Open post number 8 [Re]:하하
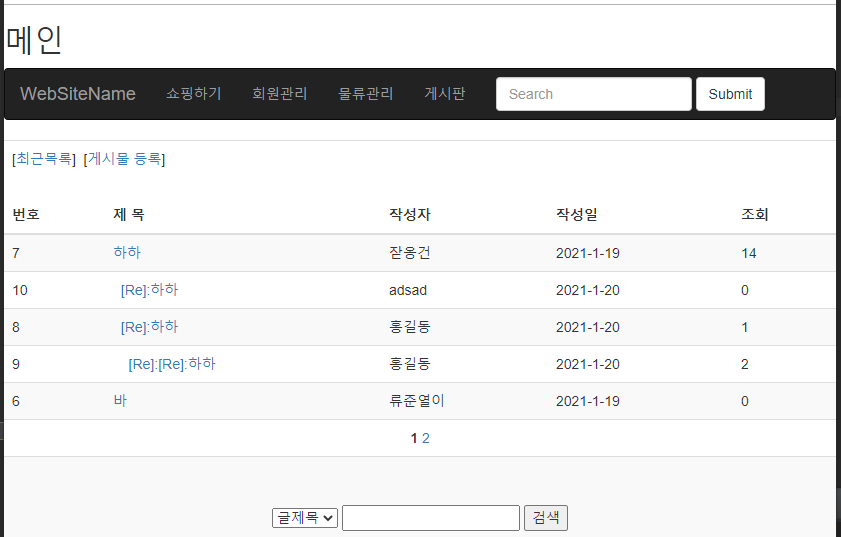This screenshot has height=537, width=841. (149, 327)
